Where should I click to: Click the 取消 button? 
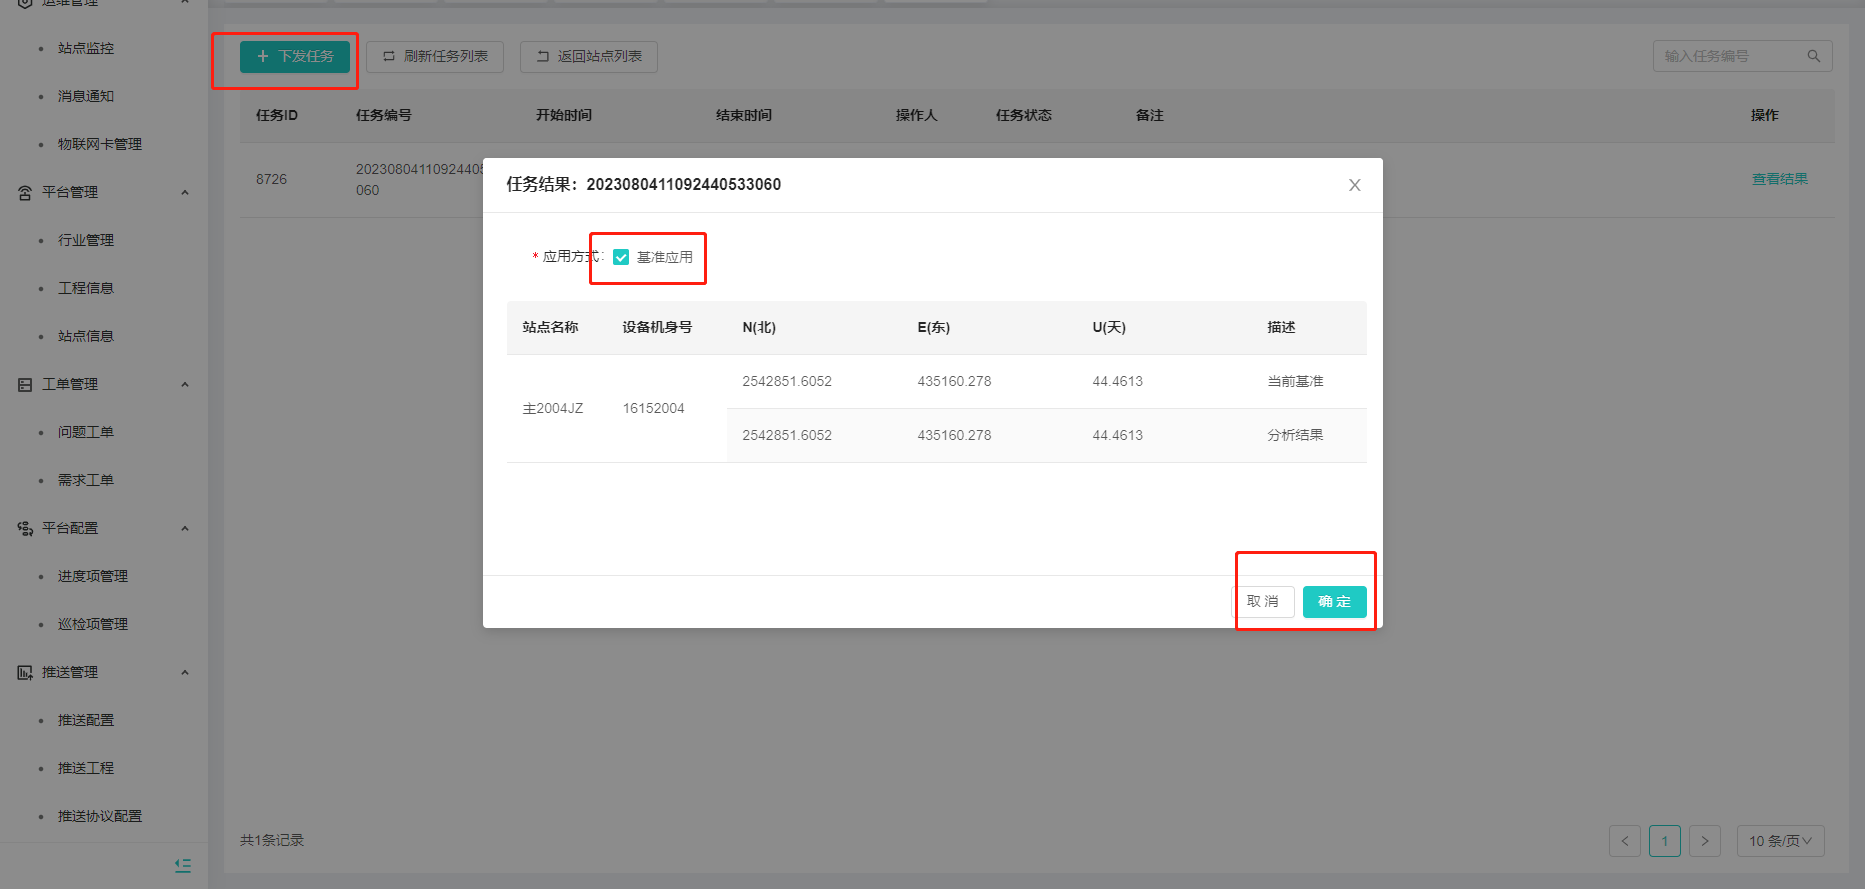pyautogui.click(x=1262, y=601)
